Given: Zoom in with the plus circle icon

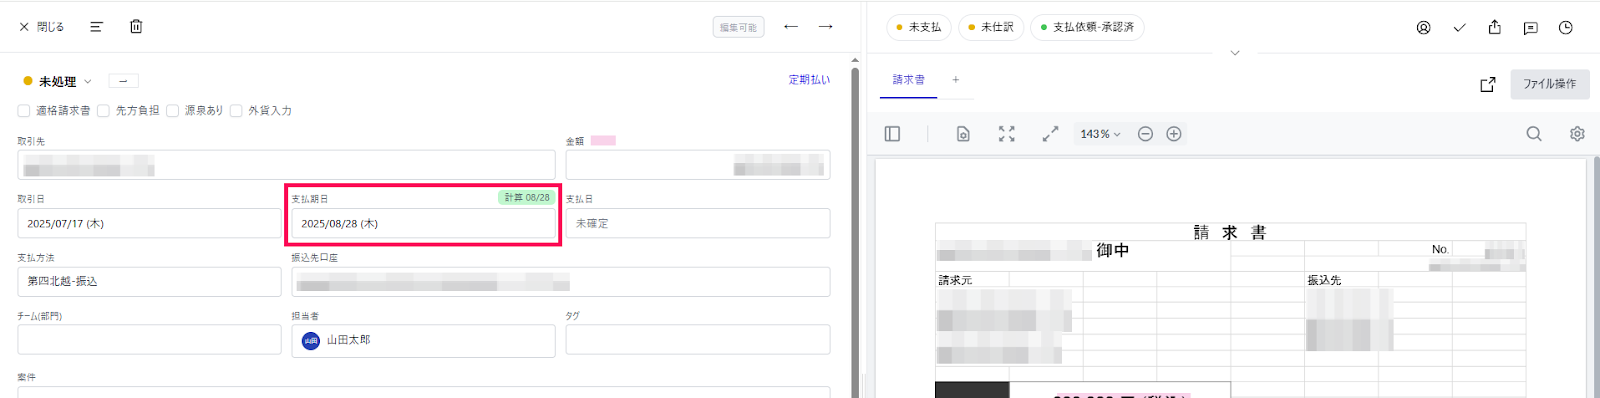Looking at the screenshot, I should pos(1174,134).
